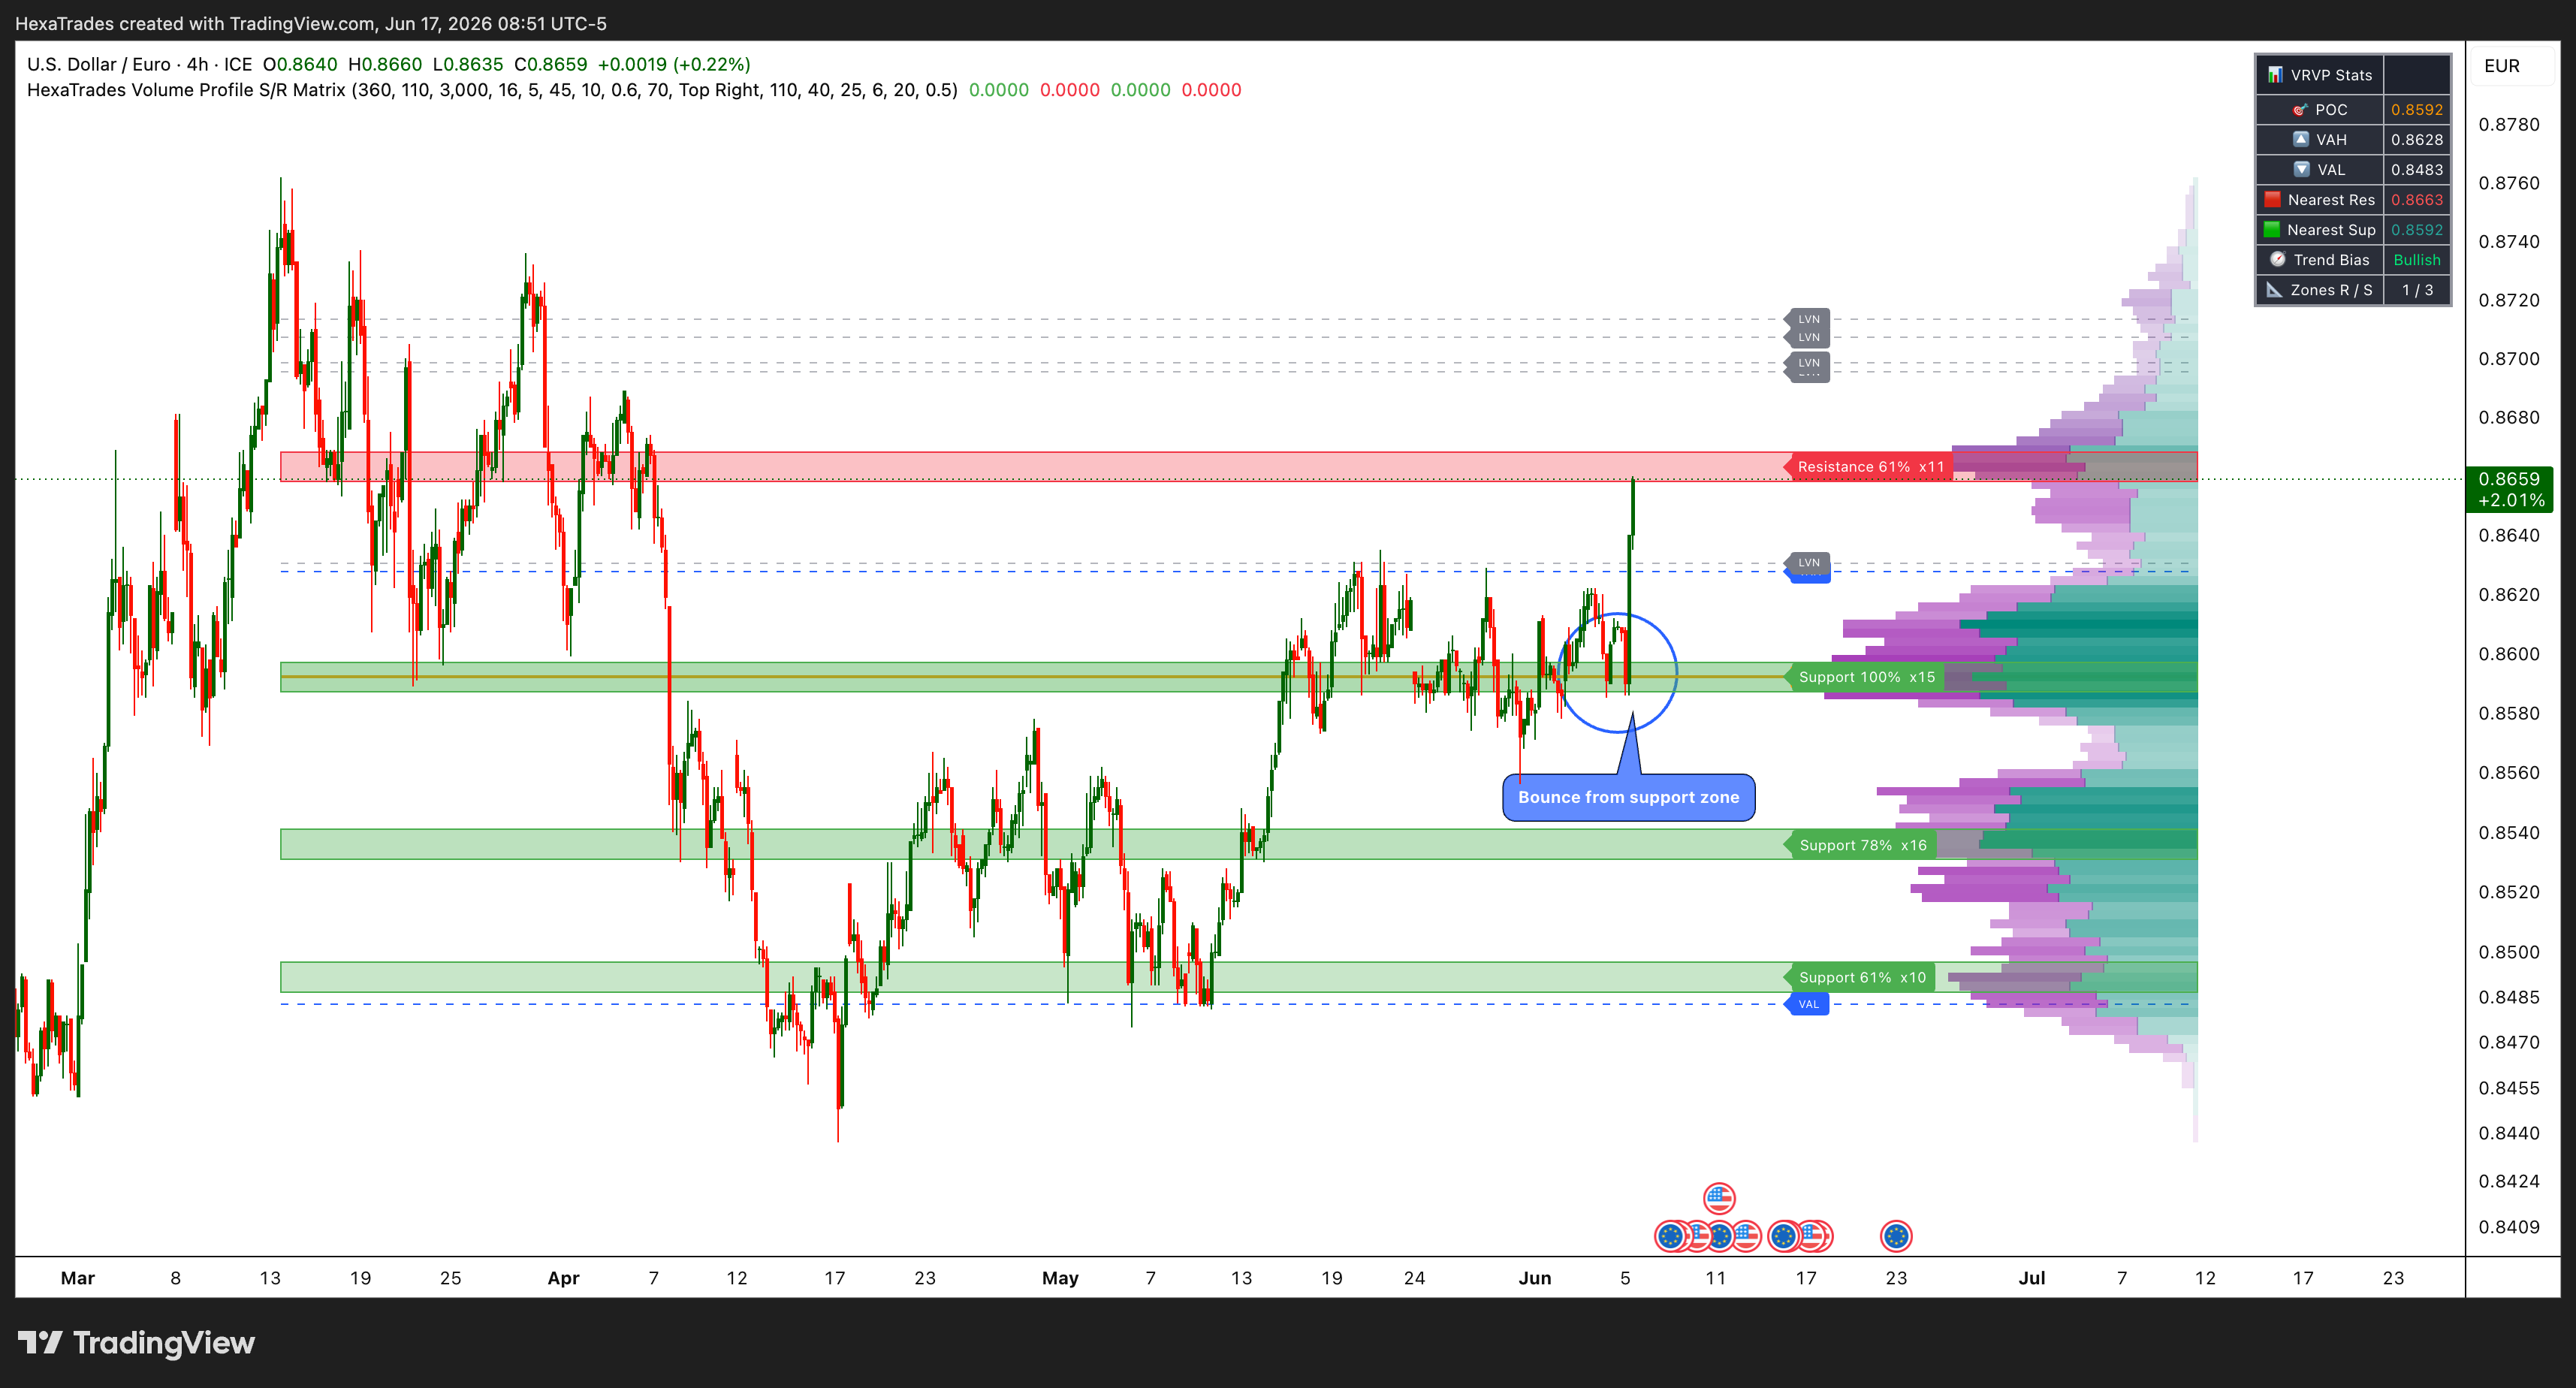Click the U.S. Dollar / Euro symbol title
Viewport: 2576px width, 1388px height.
pos(99,64)
